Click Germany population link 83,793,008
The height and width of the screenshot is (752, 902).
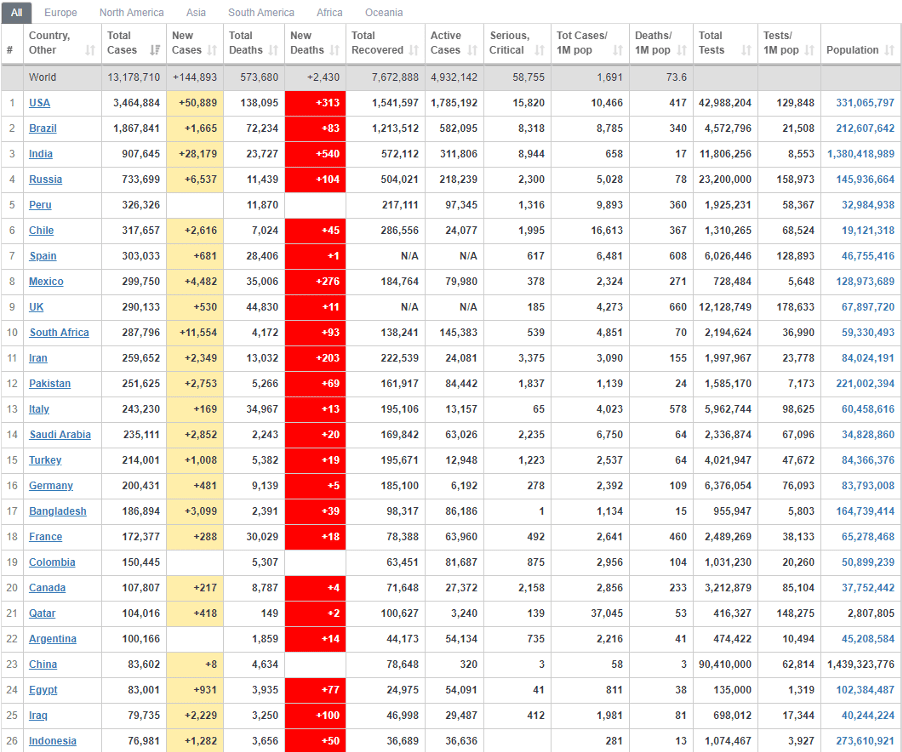(x=868, y=486)
